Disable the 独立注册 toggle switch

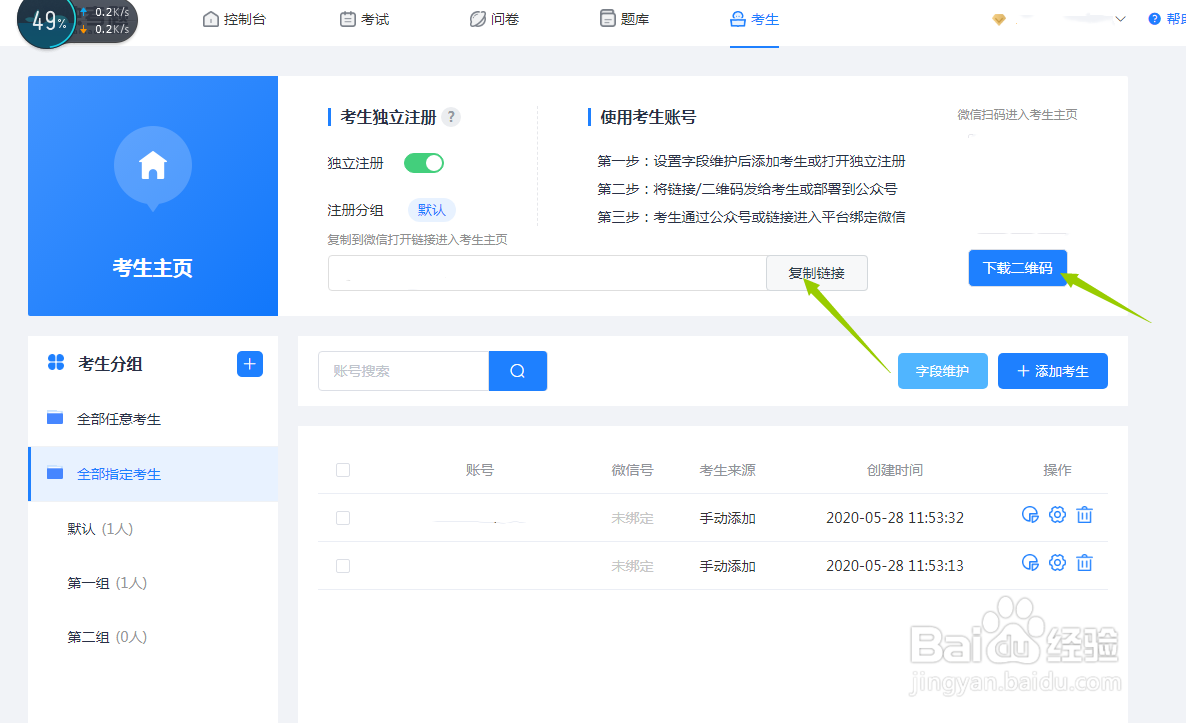[423, 162]
